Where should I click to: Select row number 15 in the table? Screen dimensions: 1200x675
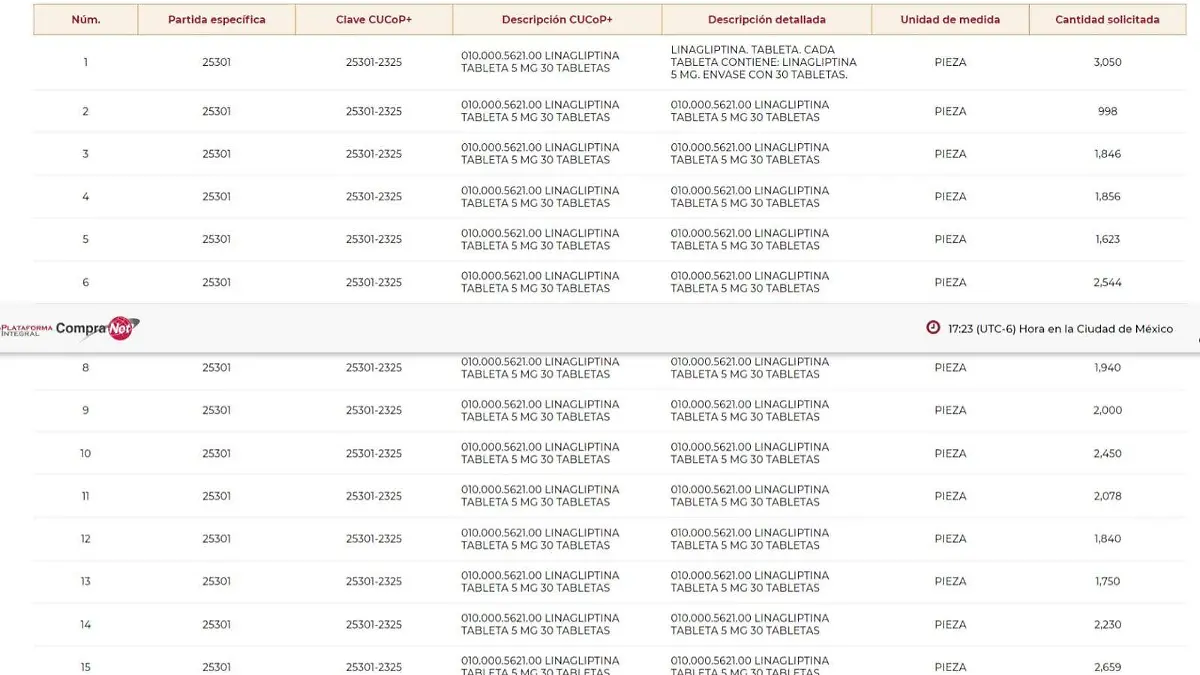coord(85,667)
